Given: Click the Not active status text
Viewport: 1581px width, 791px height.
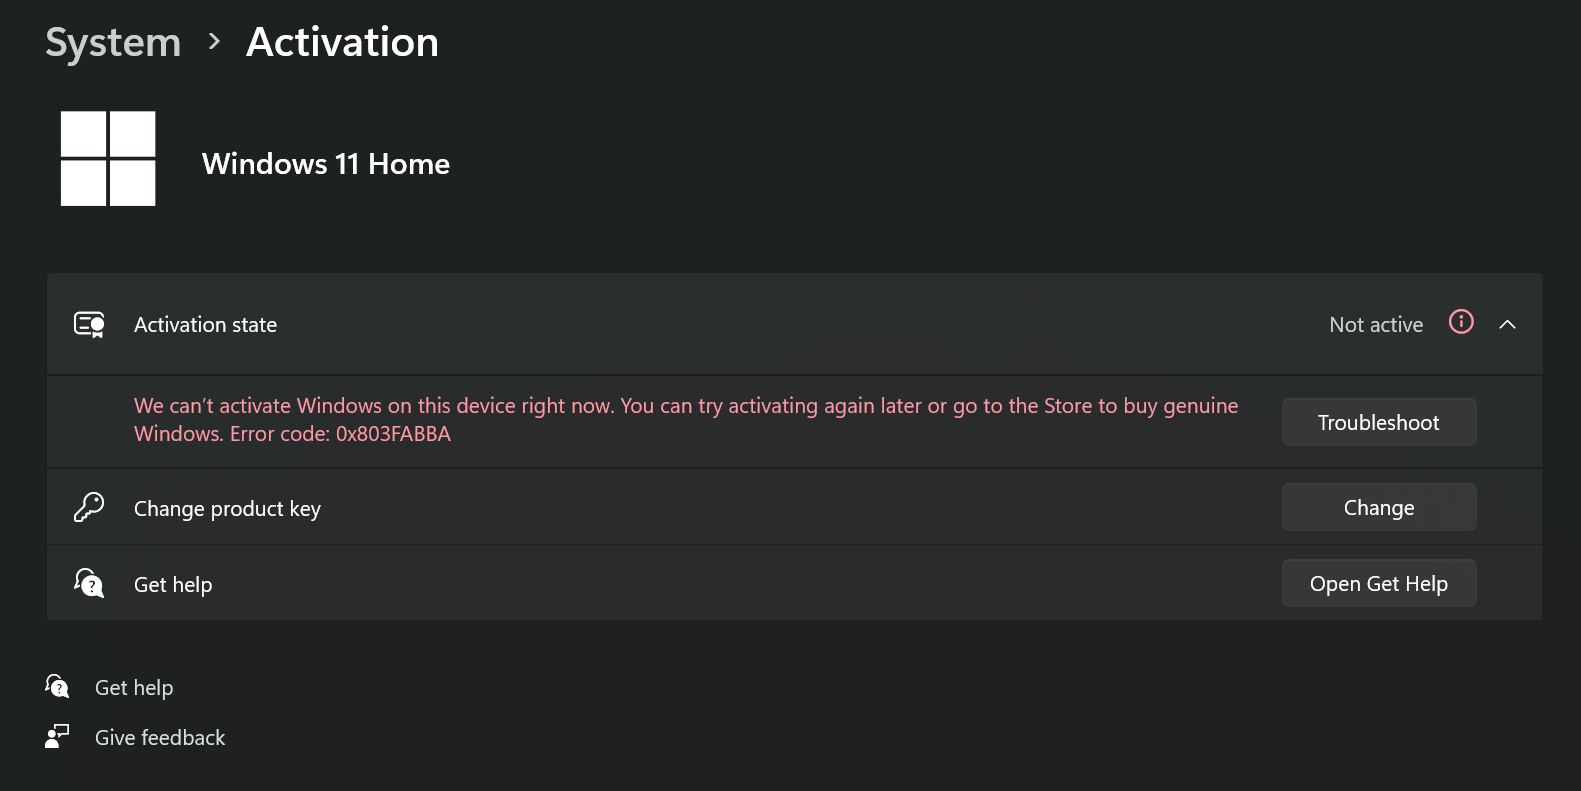Looking at the screenshot, I should click(1375, 325).
